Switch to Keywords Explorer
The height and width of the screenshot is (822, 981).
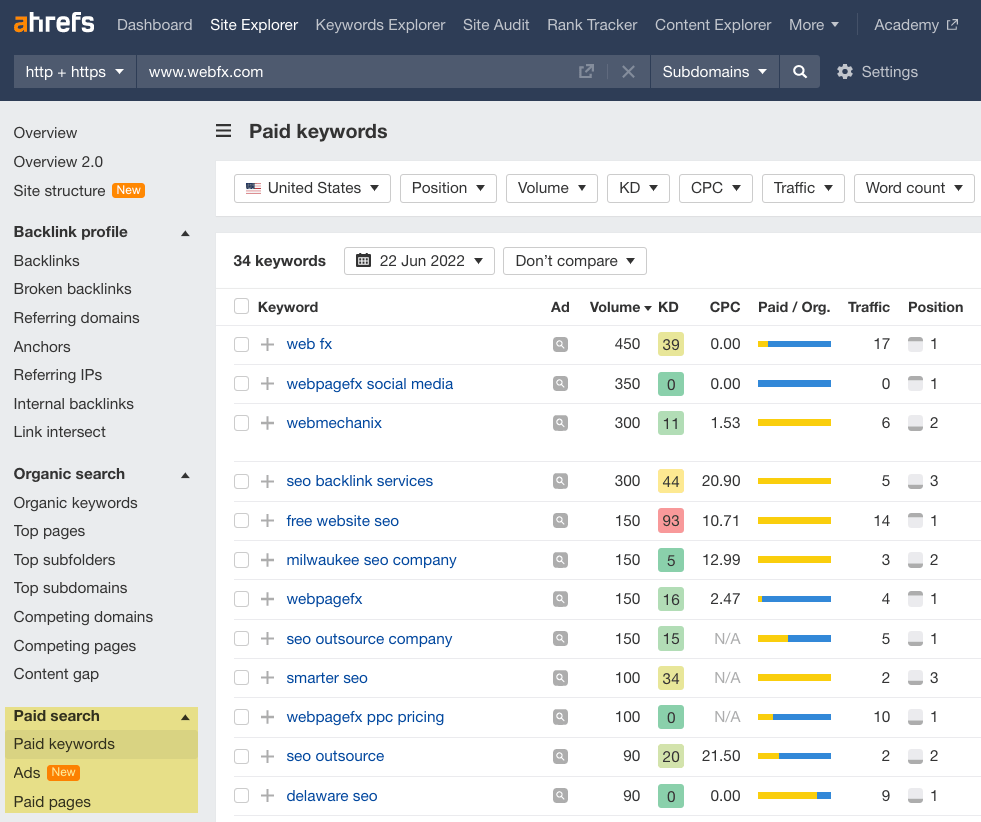click(x=380, y=24)
